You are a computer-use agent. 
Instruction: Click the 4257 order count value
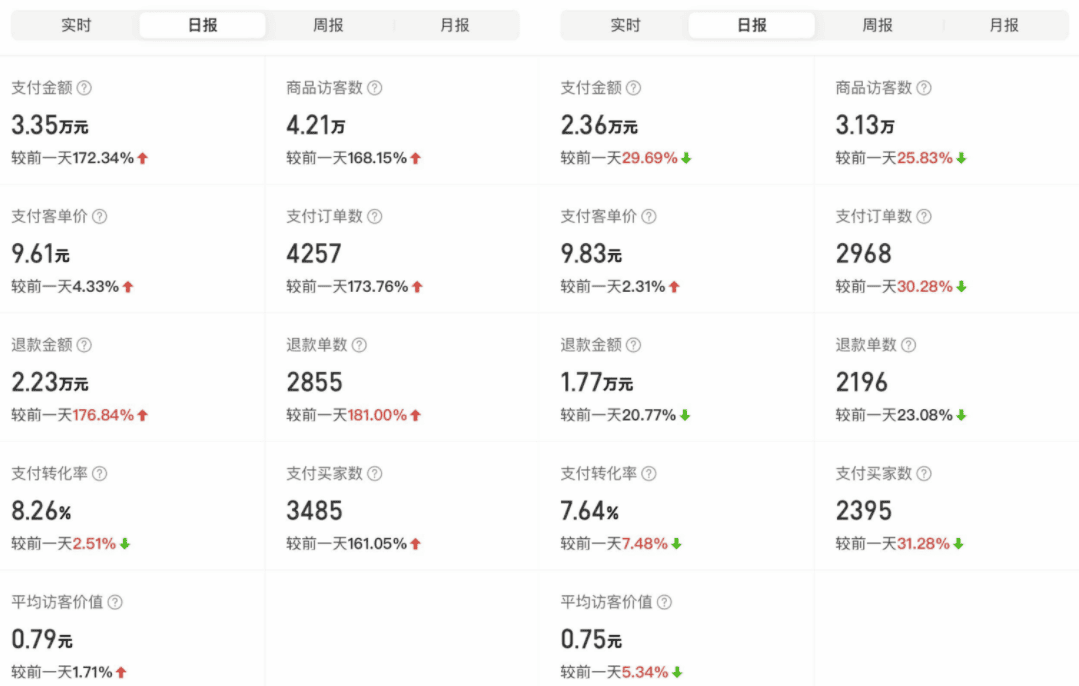pos(316,253)
